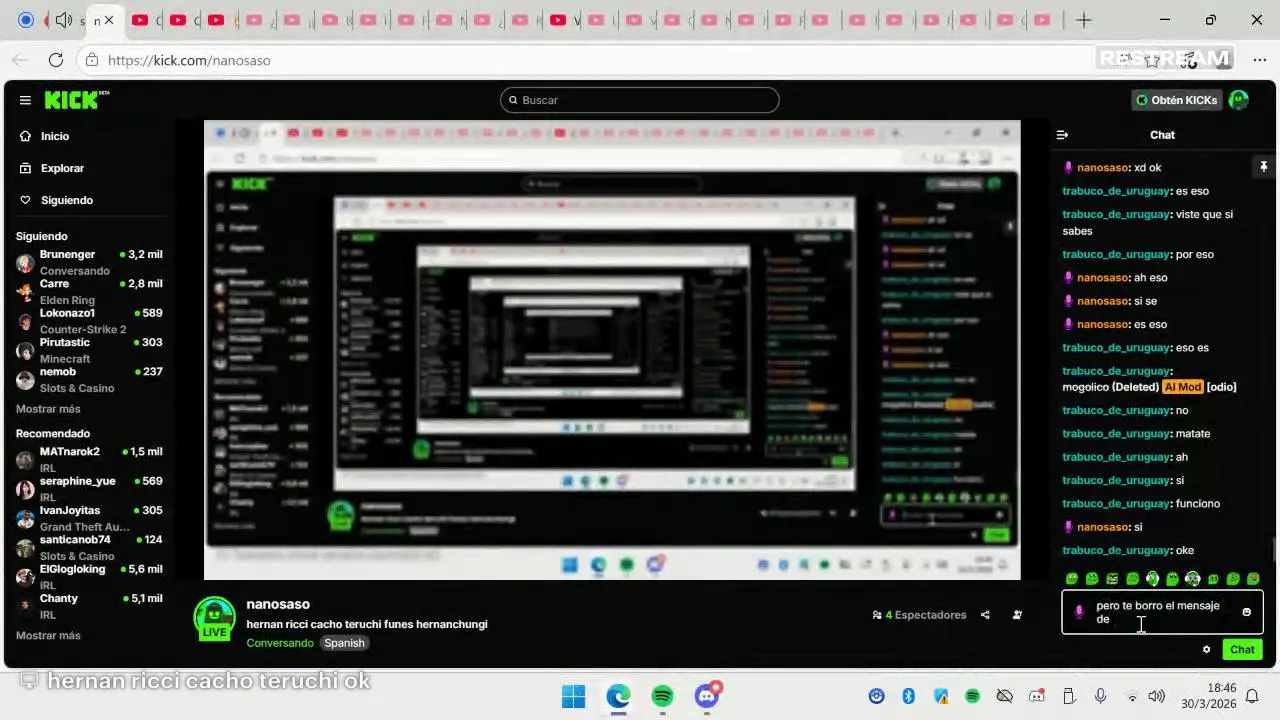Open ElGlogloking recommended channel

(88, 576)
